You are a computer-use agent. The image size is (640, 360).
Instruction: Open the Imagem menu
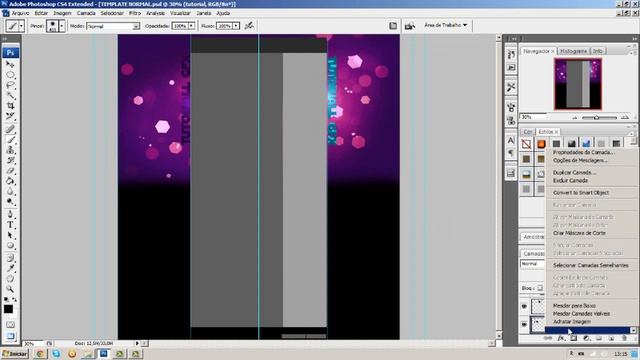pyautogui.click(x=62, y=13)
